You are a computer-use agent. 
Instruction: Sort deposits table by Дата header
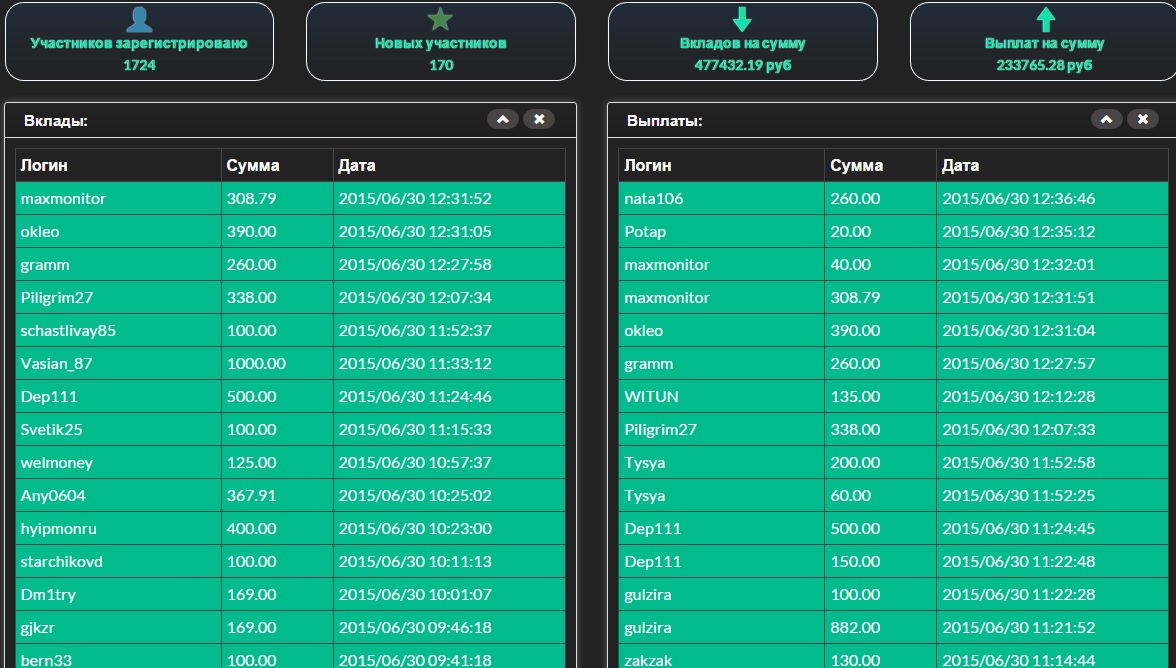pyautogui.click(x=357, y=165)
